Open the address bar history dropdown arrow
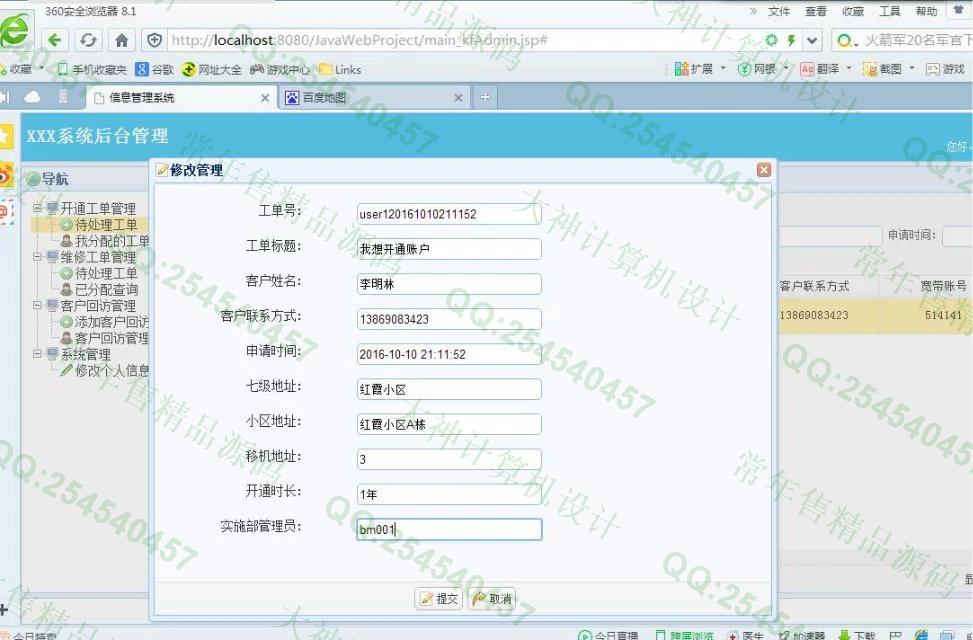Viewport: 973px width, 640px height. click(x=812, y=41)
